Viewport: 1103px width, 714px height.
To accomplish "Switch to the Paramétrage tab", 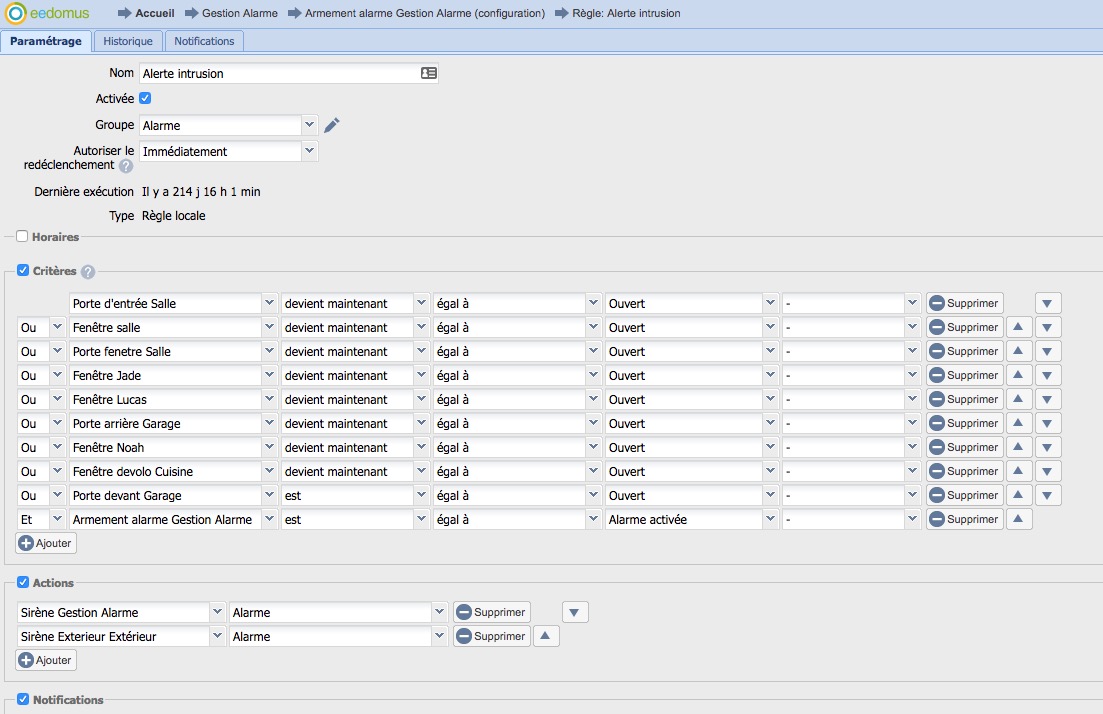I will tap(46, 41).
